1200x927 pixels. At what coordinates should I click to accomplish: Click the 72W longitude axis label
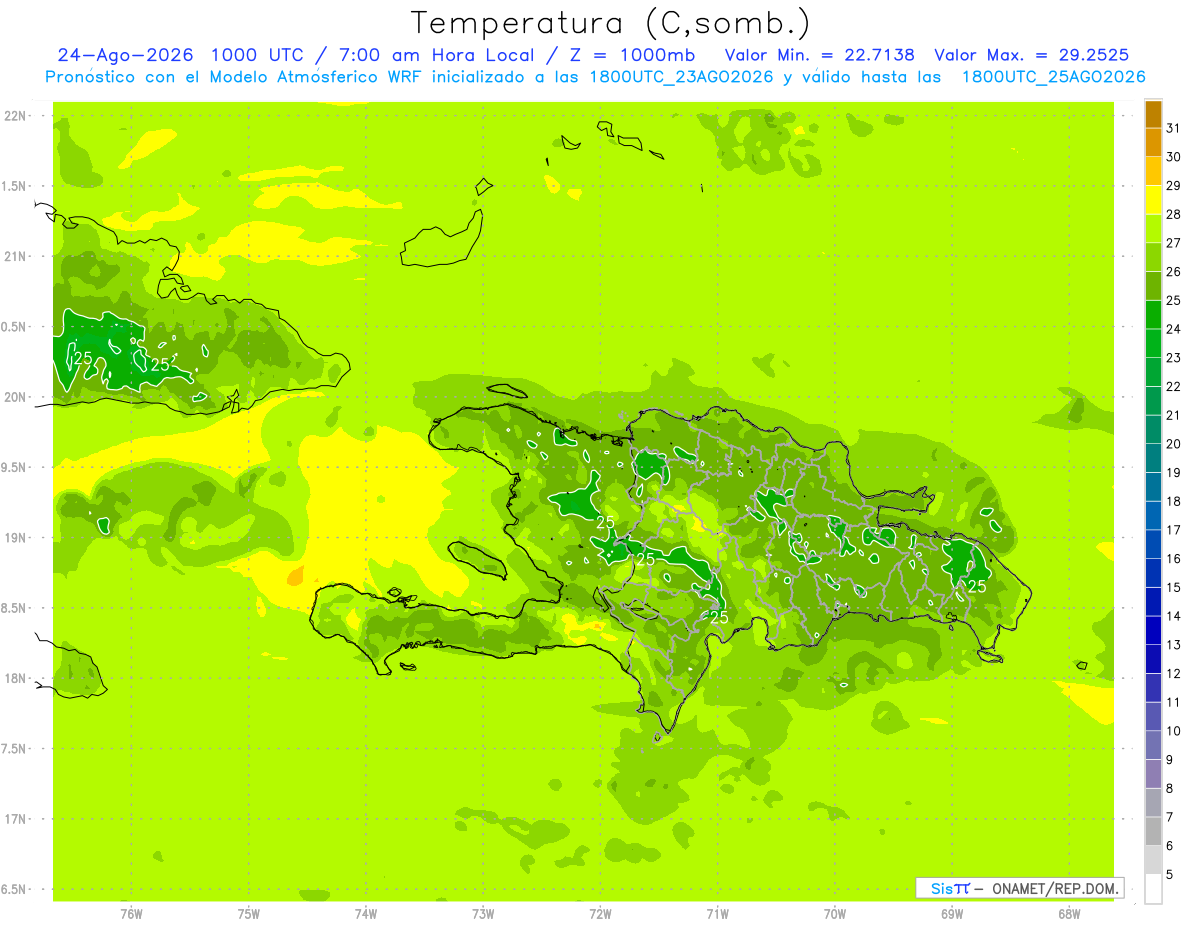click(x=600, y=913)
